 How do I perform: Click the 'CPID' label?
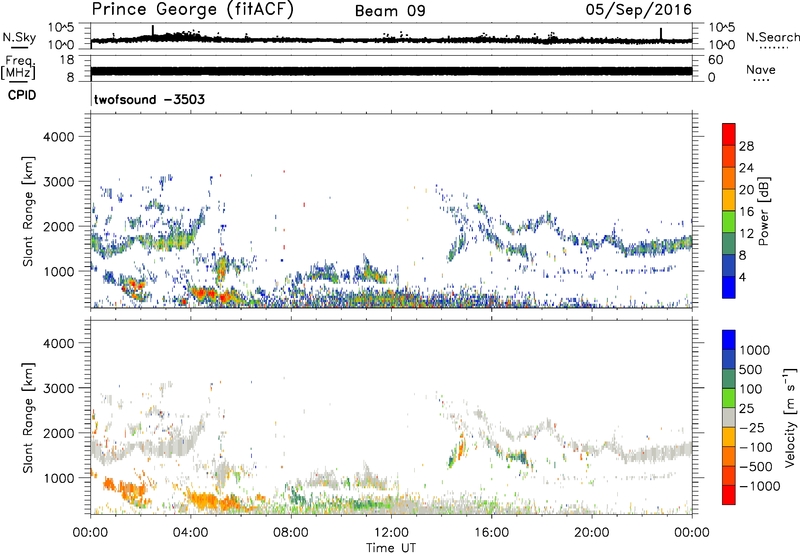(22, 95)
